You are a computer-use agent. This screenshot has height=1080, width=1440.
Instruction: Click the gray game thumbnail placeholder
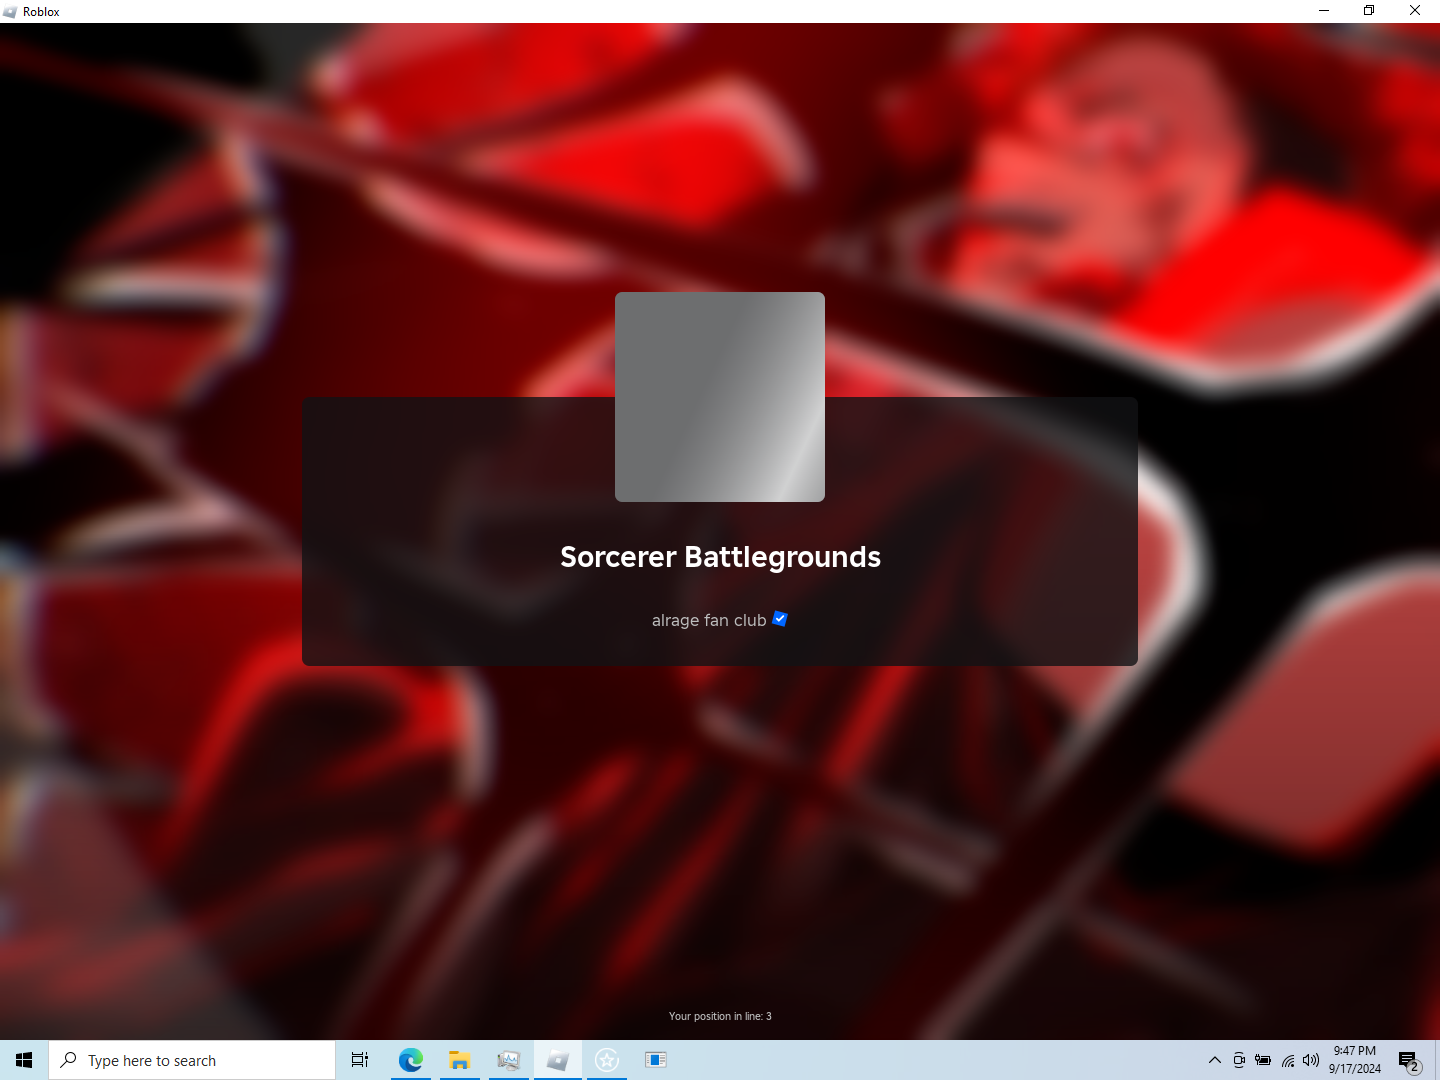coord(720,397)
